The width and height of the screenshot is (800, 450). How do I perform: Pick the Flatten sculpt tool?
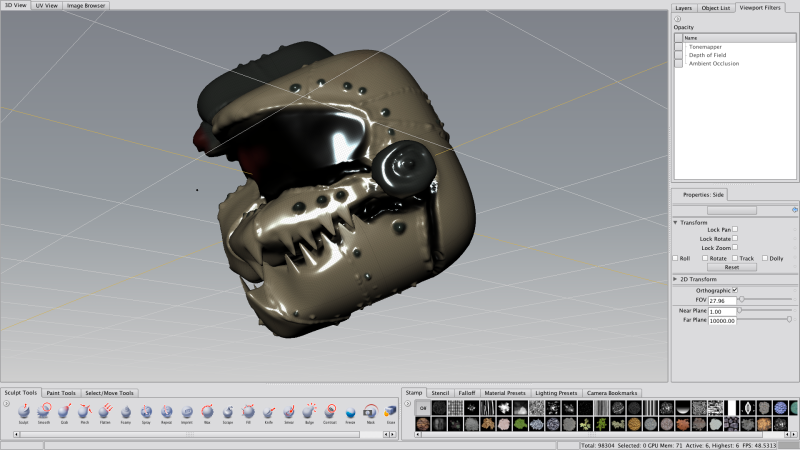105,411
